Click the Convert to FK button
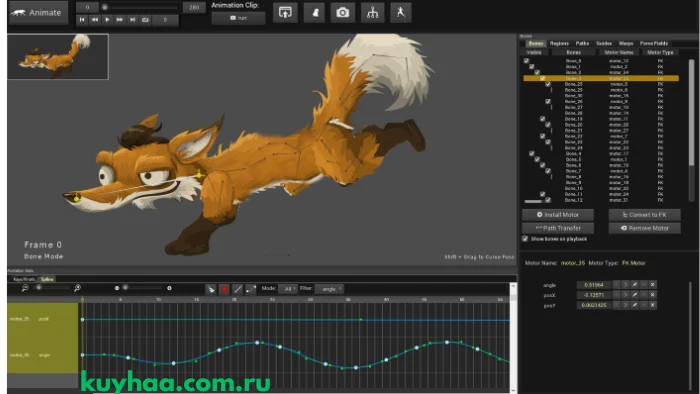Image resolution: width=700 pixels, height=394 pixels. (644, 215)
